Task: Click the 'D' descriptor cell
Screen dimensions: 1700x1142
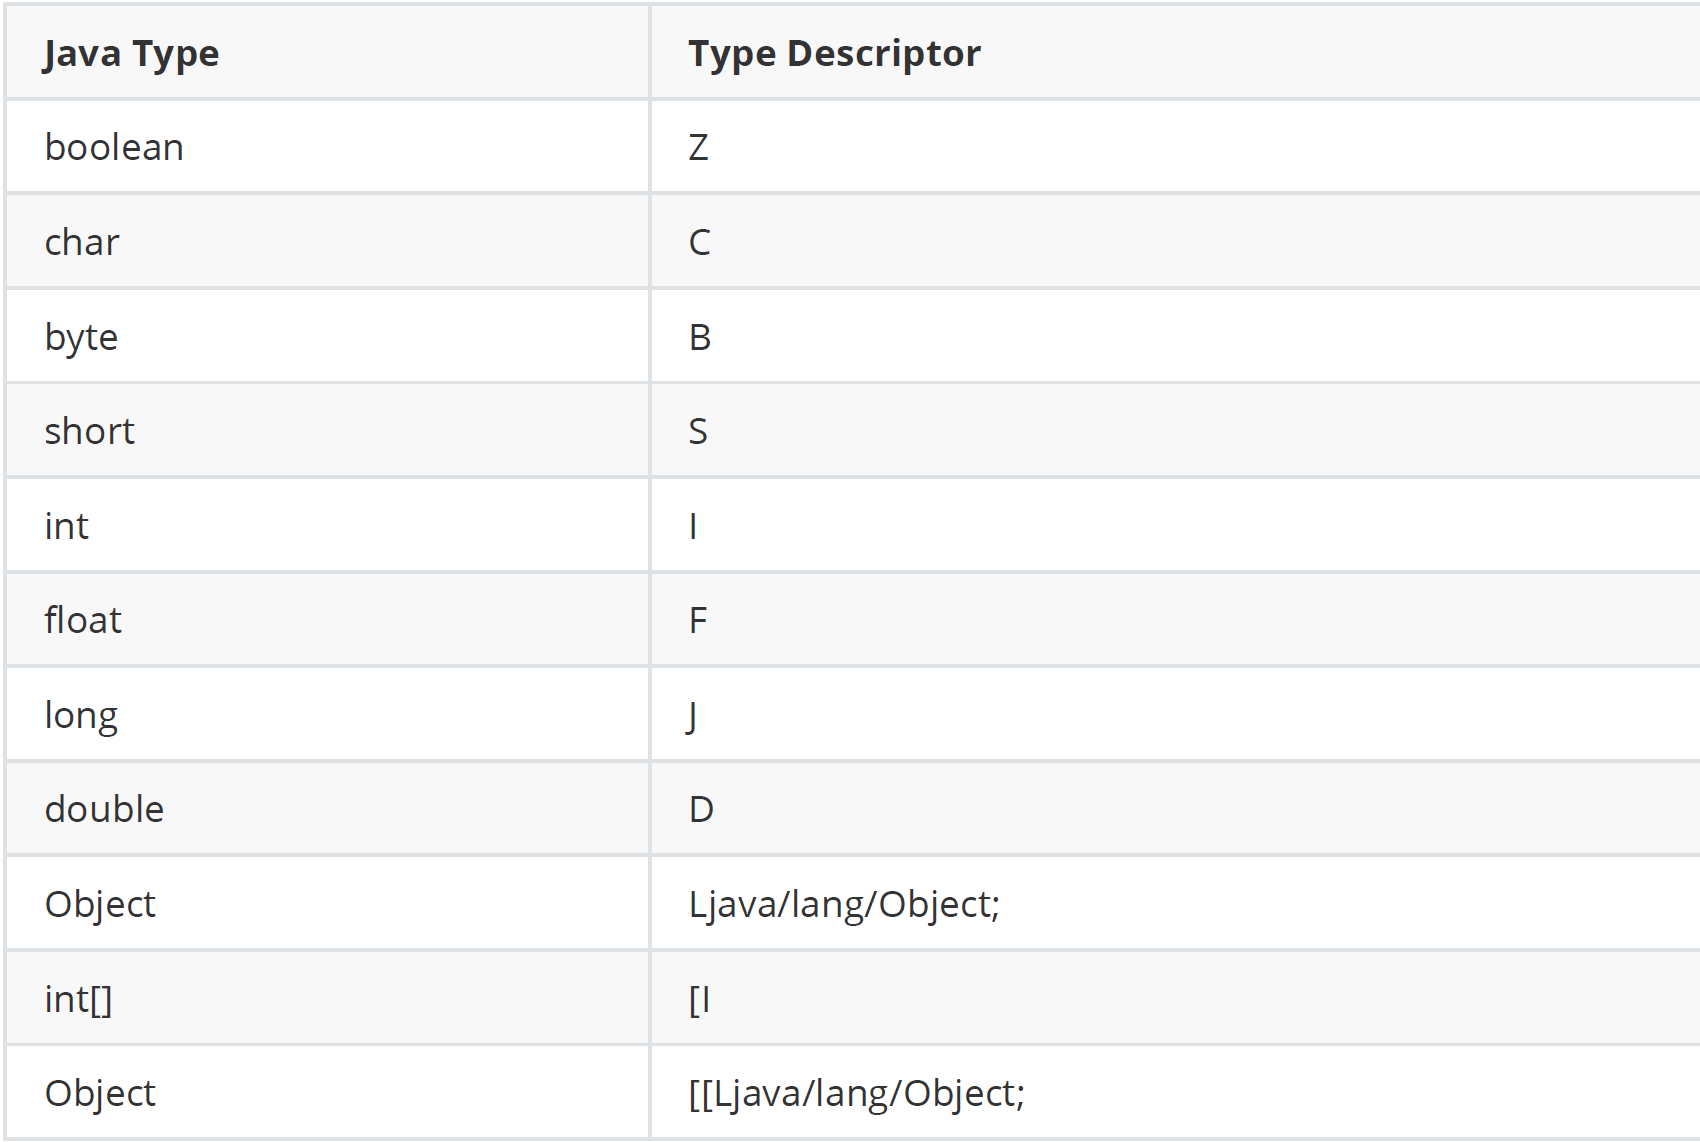Action: (x=701, y=810)
